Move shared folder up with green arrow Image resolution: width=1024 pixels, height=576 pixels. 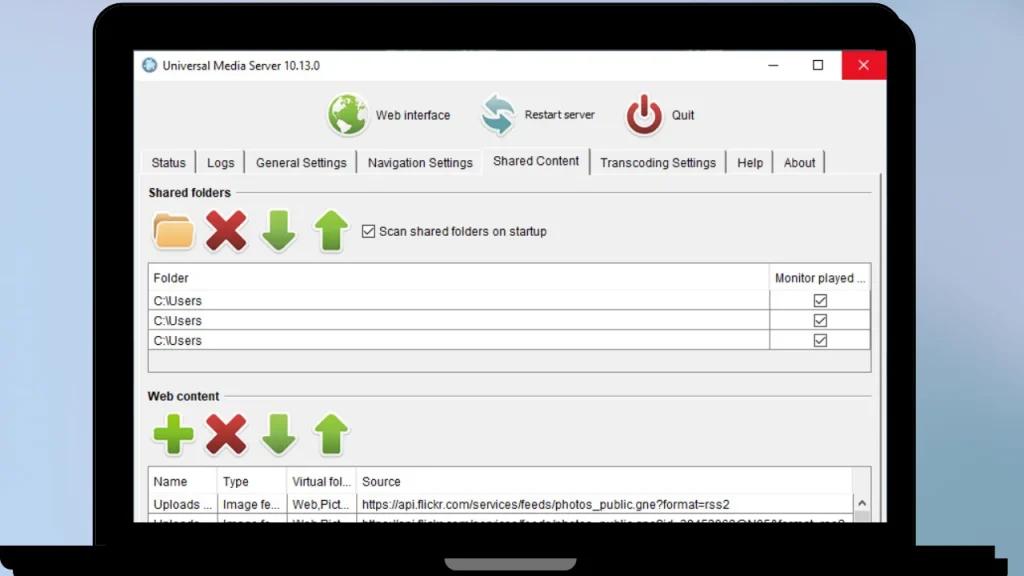pos(331,231)
